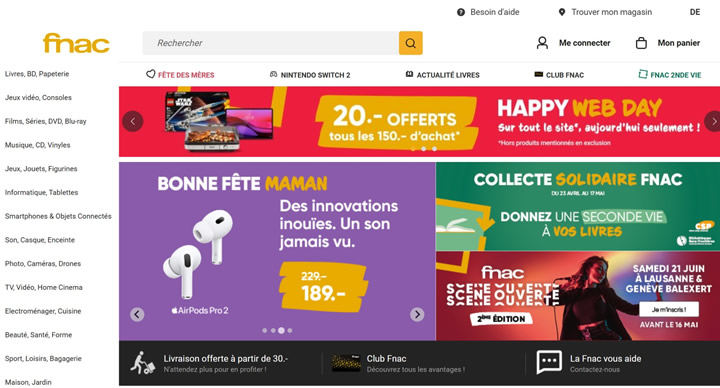Select first pagination dot of purple carousel
This screenshot has height=388, width=720.
(264, 331)
